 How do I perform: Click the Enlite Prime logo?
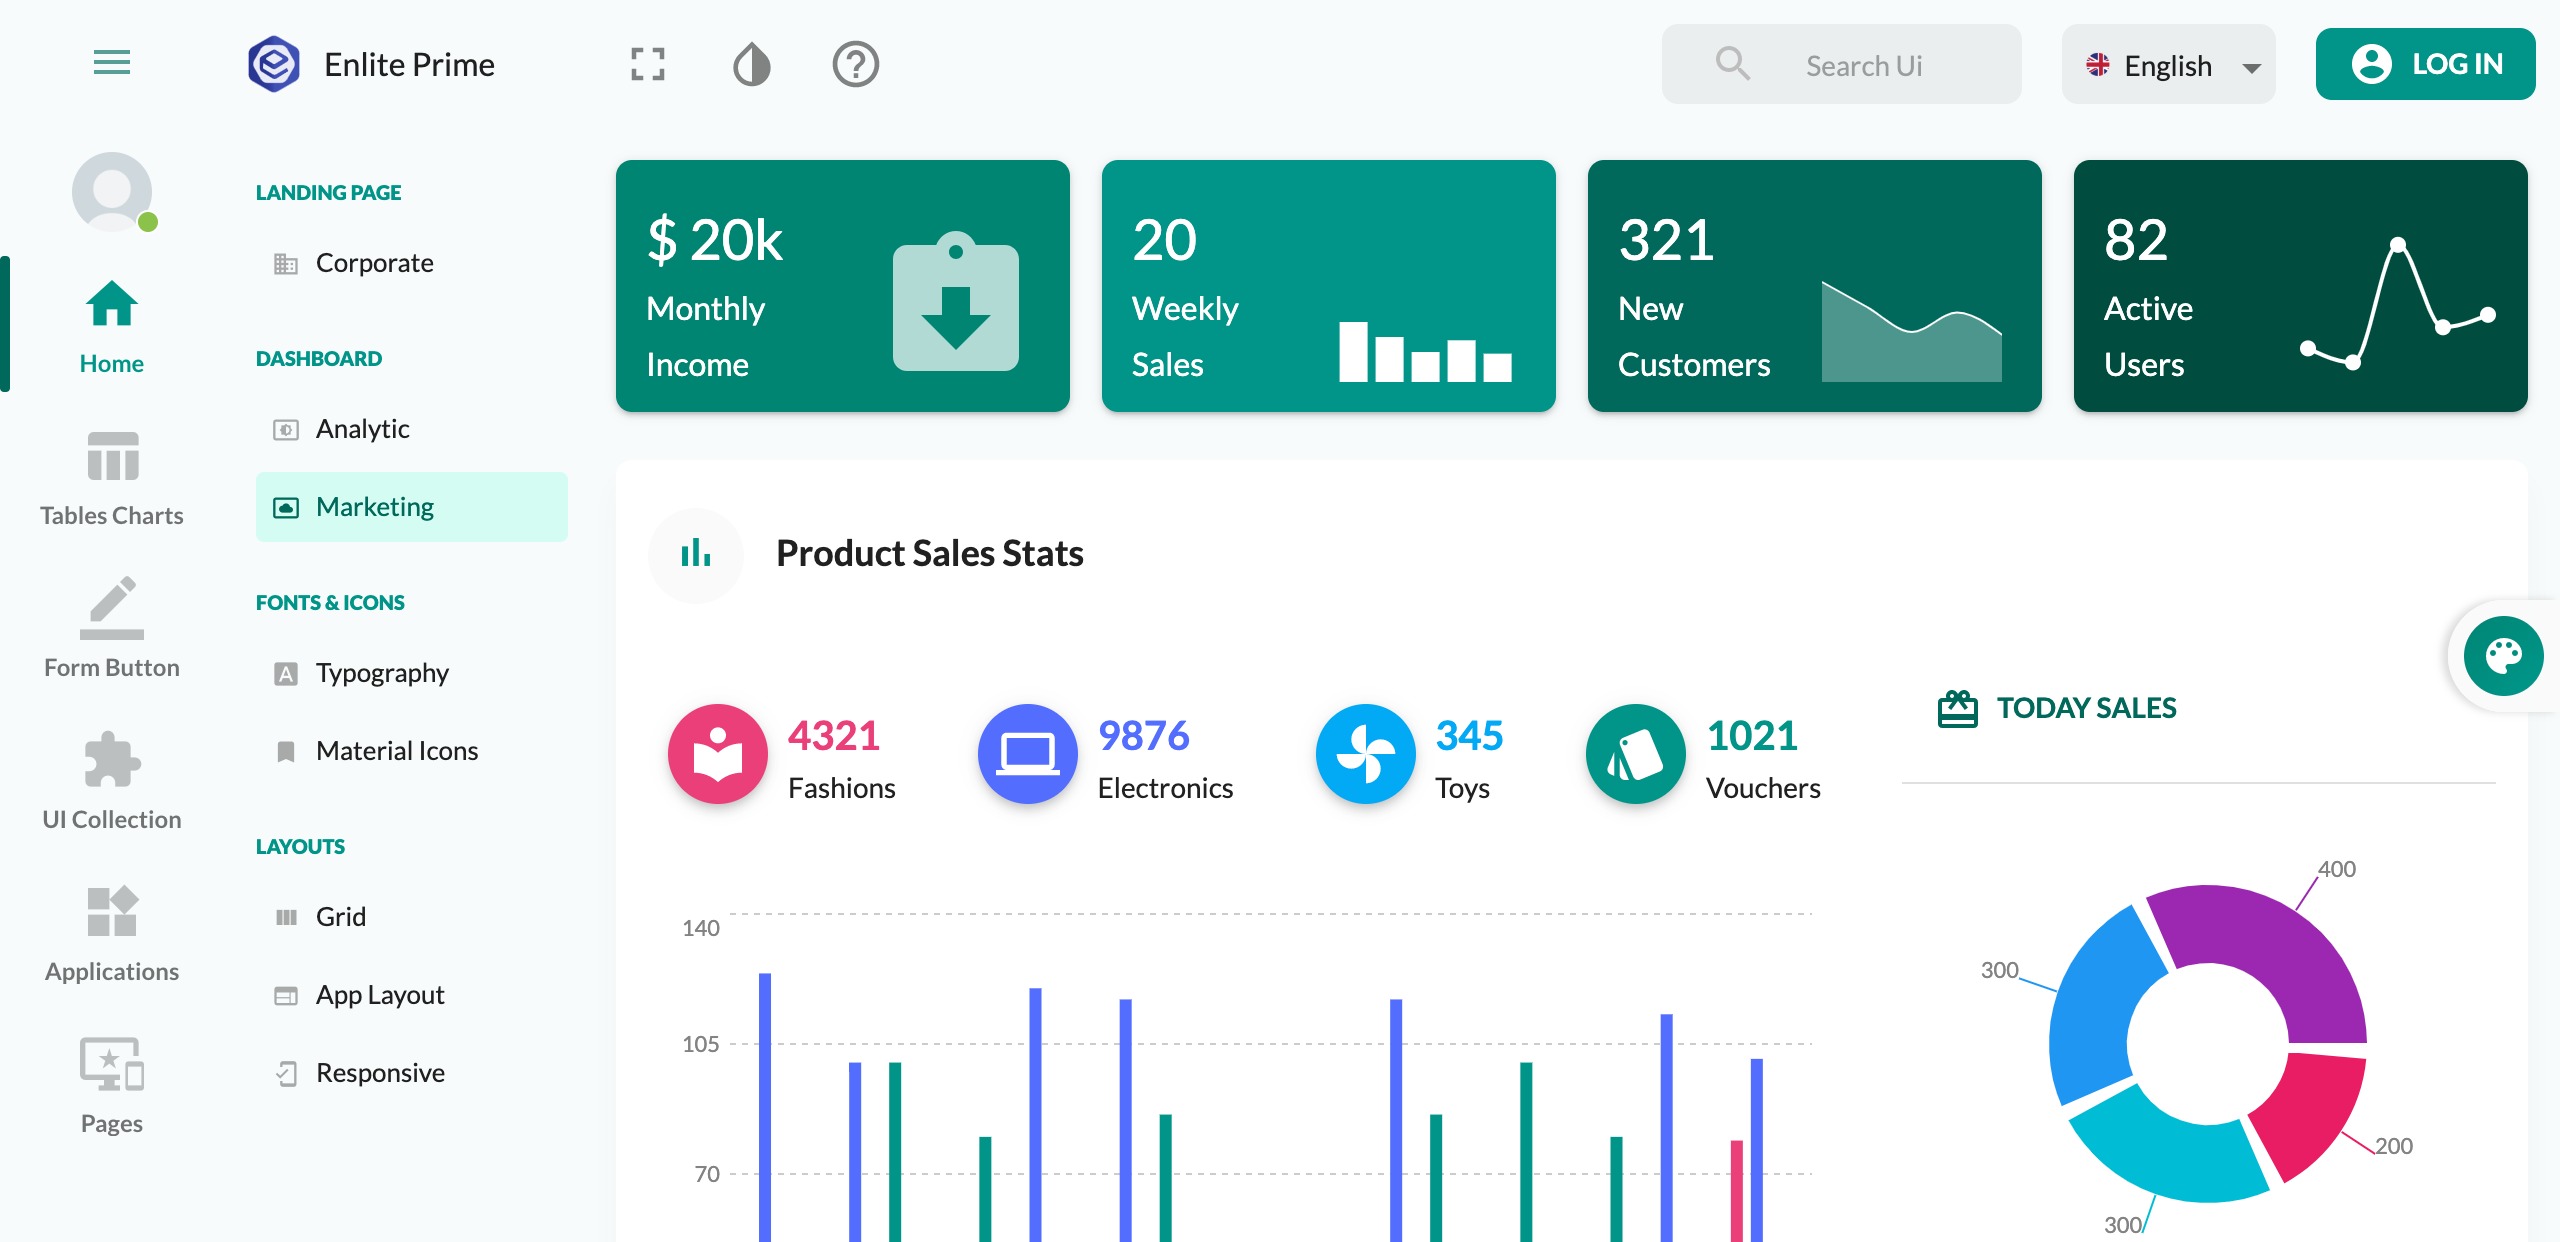click(273, 65)
